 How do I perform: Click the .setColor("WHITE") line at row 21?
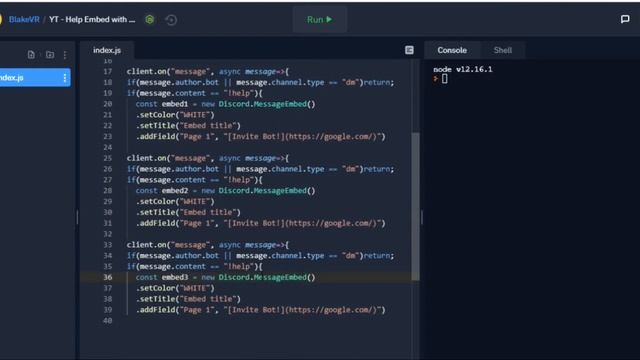tap(175, 115)
